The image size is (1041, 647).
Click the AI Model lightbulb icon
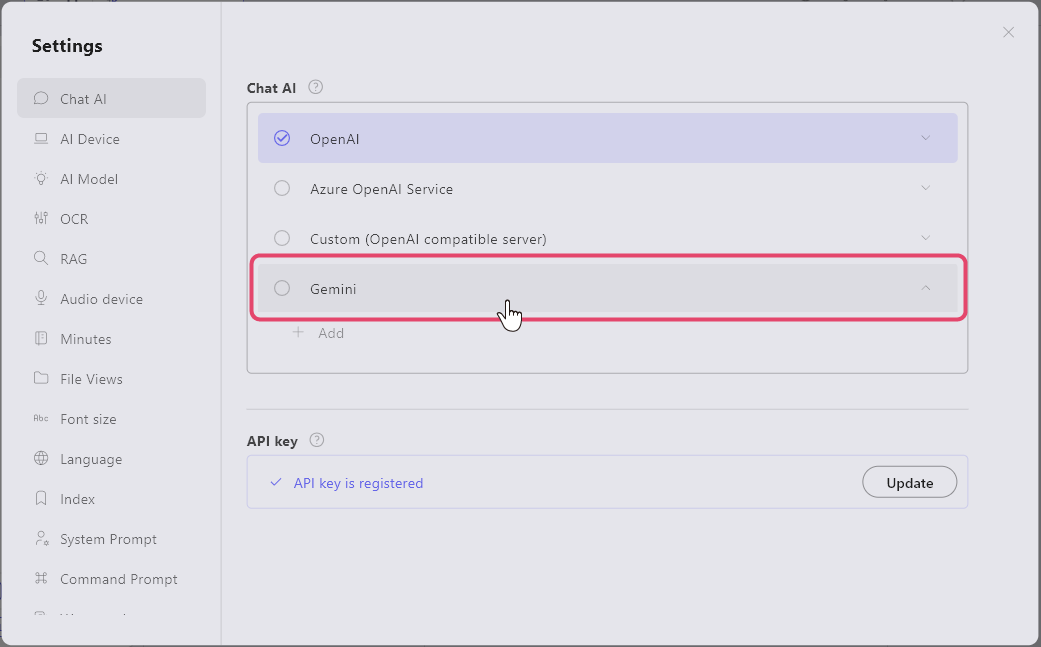41,179
